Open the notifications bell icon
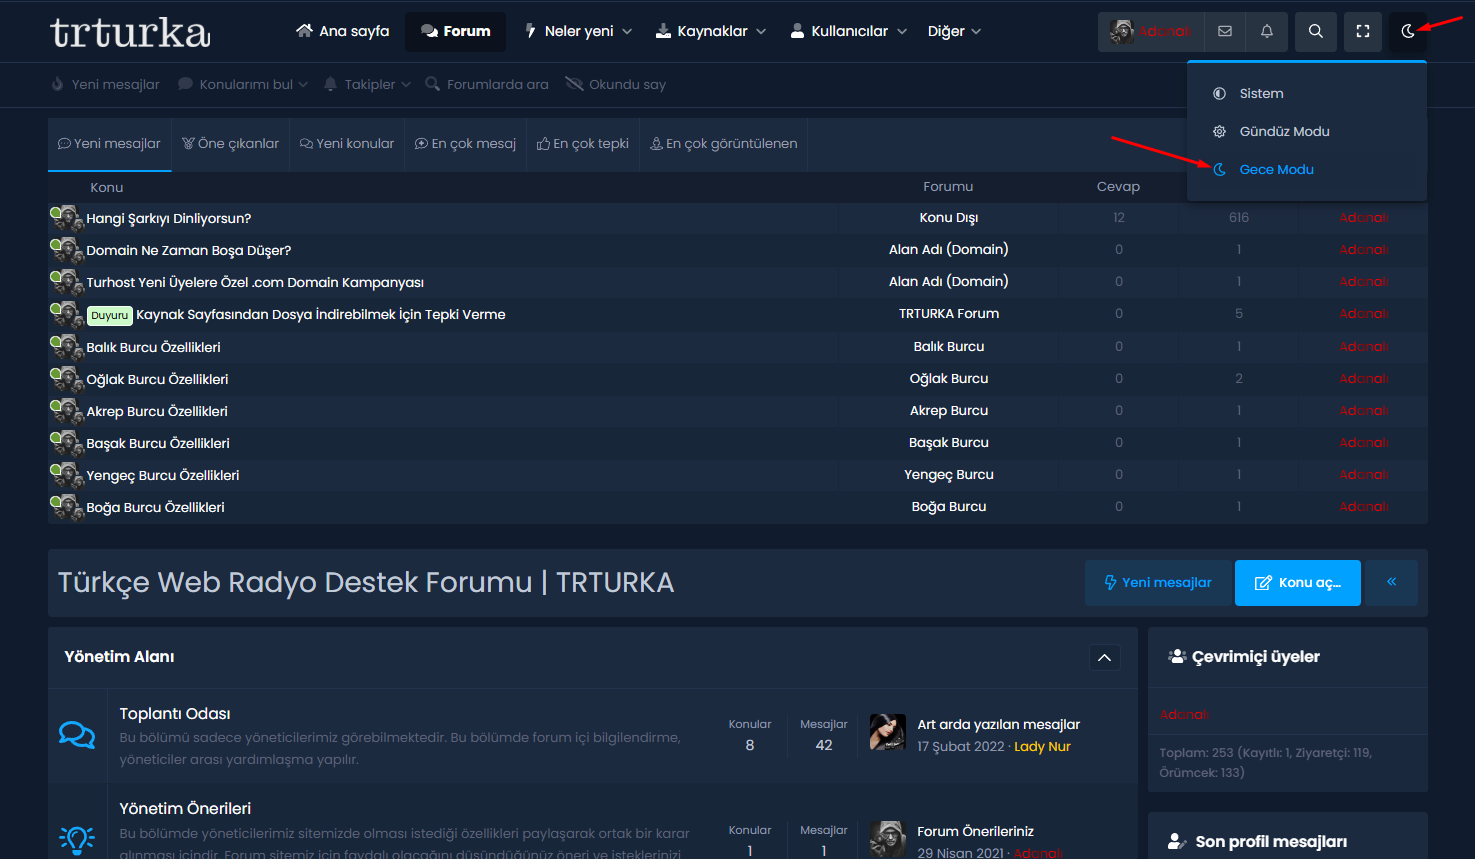The width and height of the screenshot is (1475, 859). (x=1266, y=31)
